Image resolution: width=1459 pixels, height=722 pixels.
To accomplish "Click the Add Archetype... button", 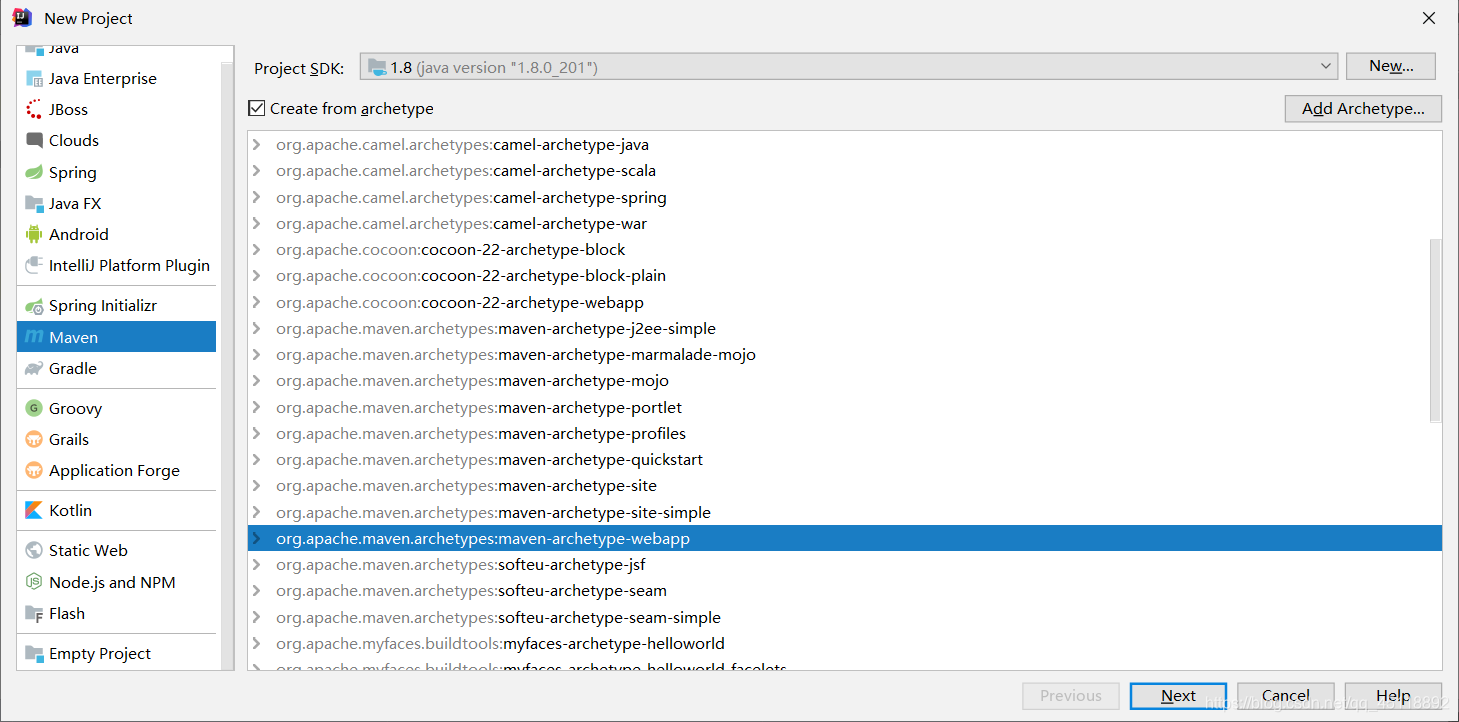I will click(x=1363, y=109).
